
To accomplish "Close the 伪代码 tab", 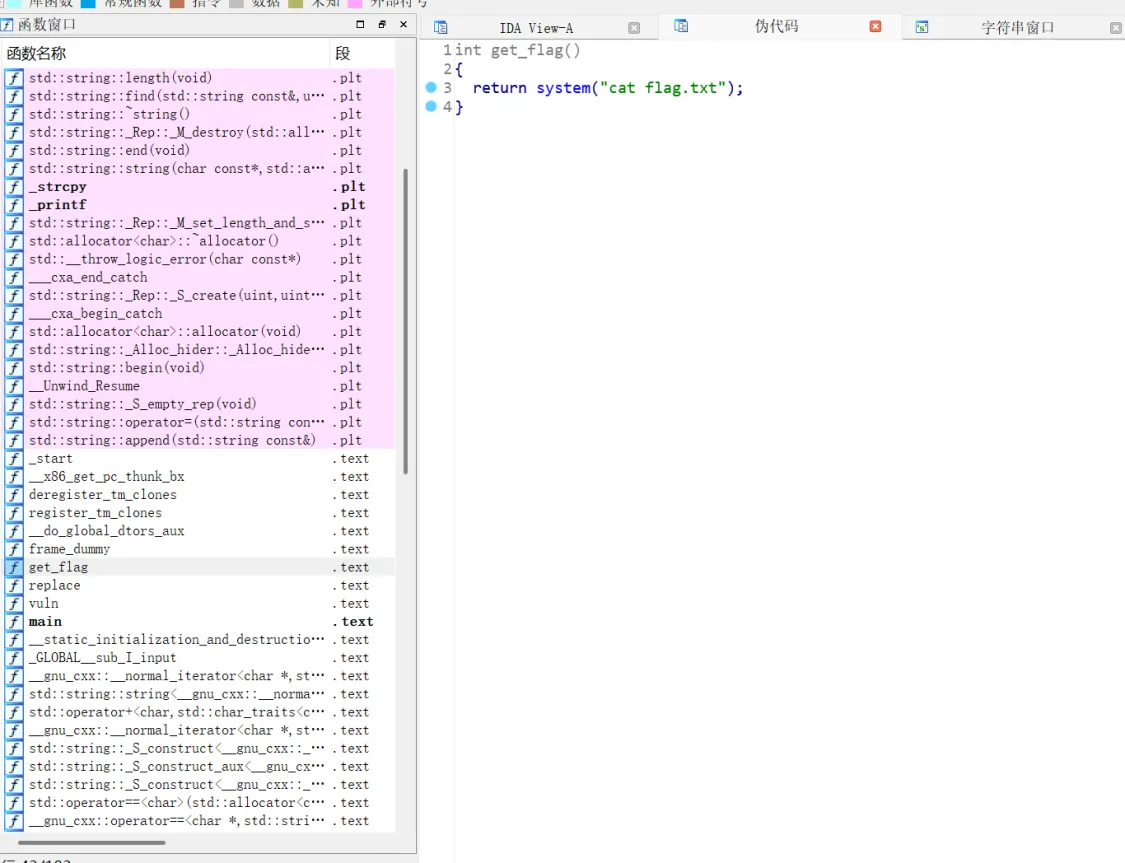I will (x=875, y=27).
